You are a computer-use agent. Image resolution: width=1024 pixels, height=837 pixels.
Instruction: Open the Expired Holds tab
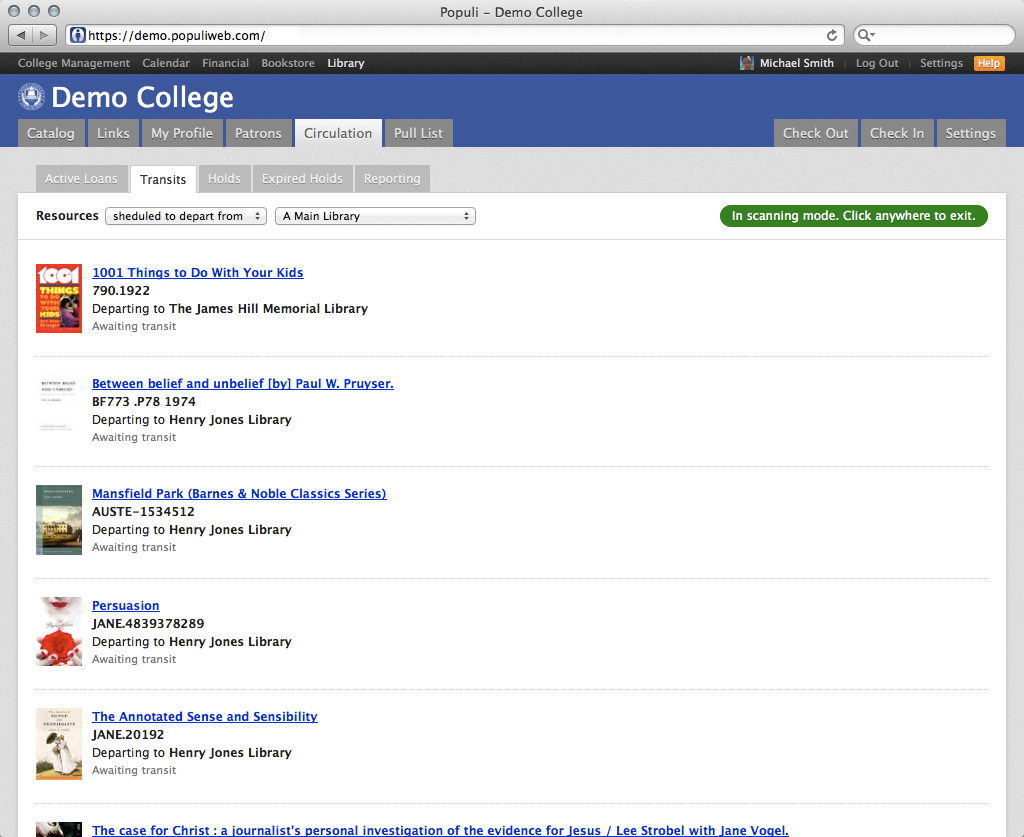pyautogui.click(x=302, y=178)
